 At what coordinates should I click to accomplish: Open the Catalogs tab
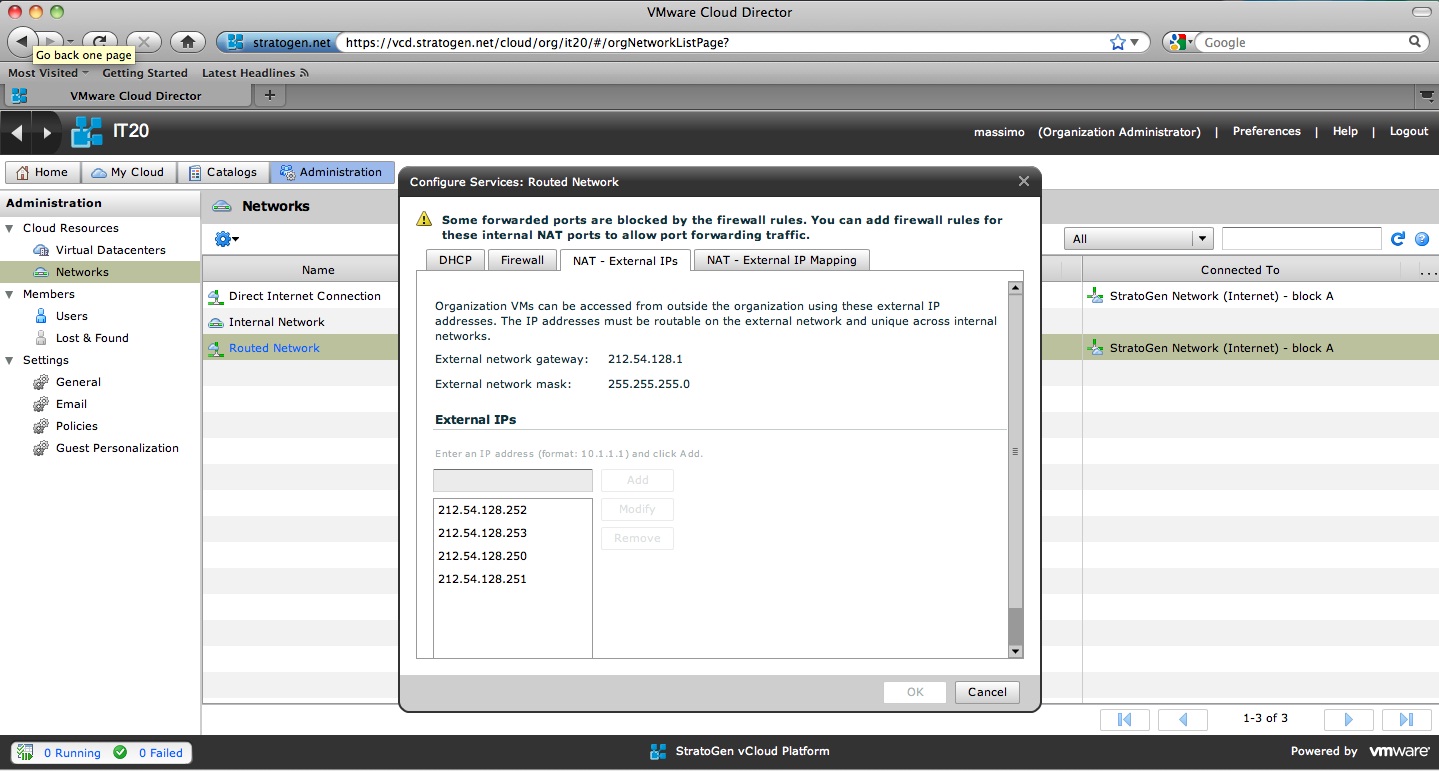[223, 172]
